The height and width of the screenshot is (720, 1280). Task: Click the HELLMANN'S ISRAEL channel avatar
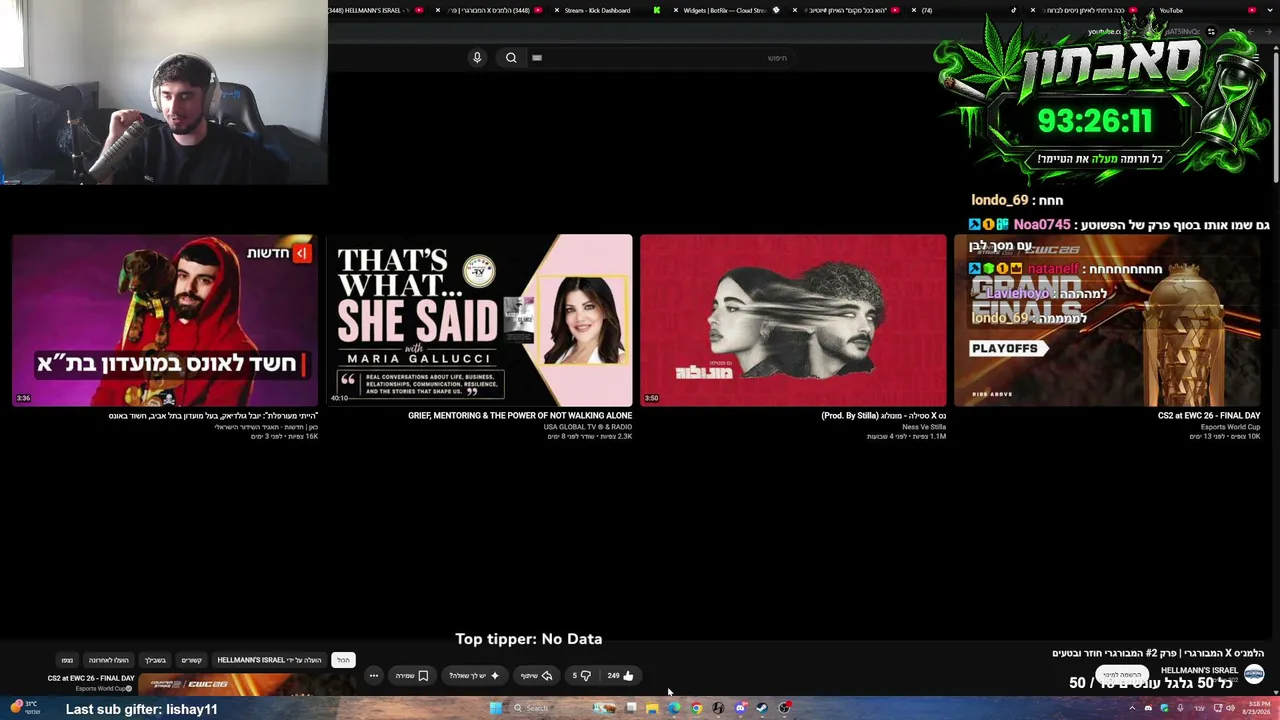tap(1254, 675)
